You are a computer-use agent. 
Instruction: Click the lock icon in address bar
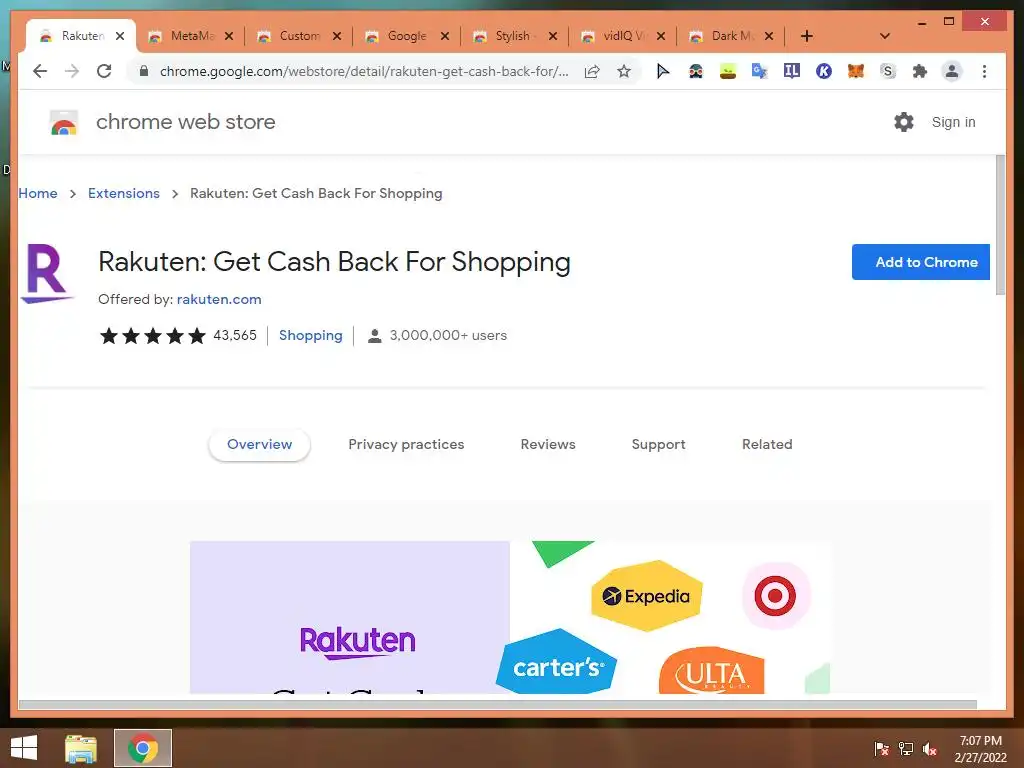point(144,71)
